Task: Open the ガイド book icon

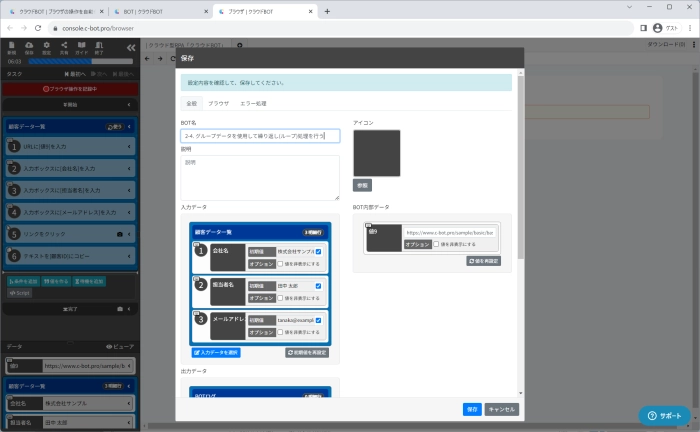Action: (x=82, y=46)
